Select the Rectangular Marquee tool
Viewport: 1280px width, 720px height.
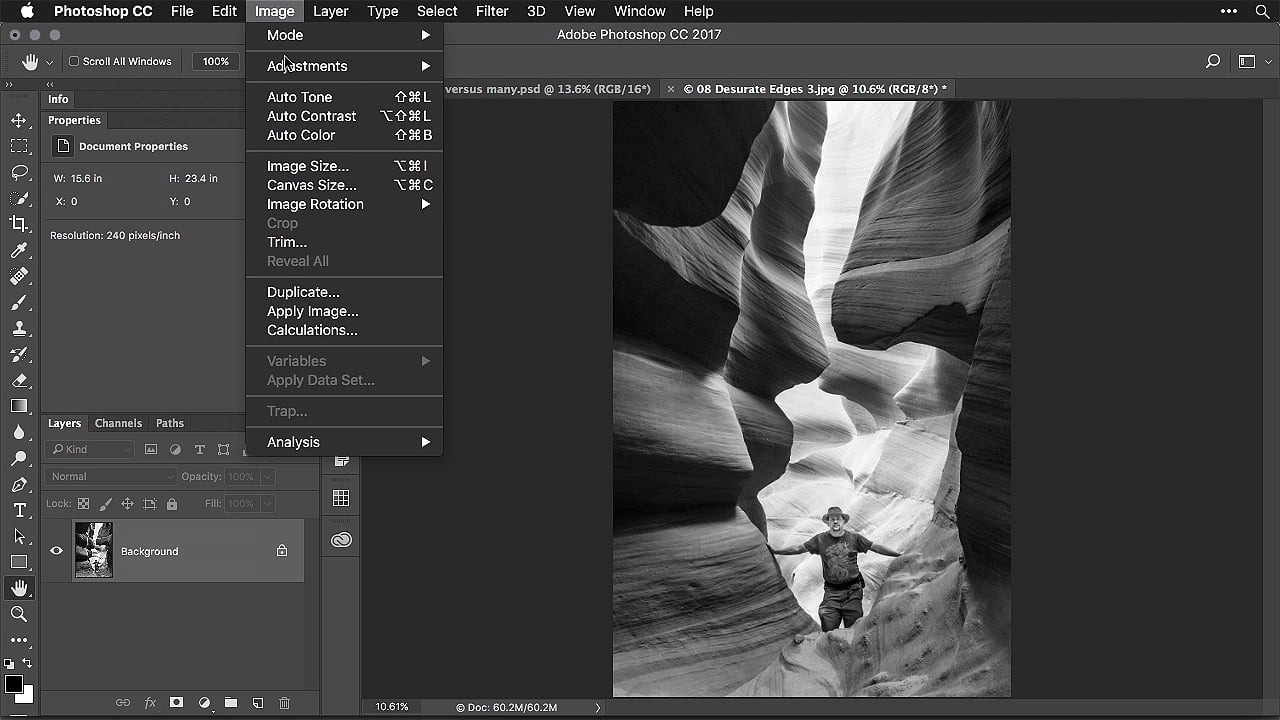pyautogui.click(x=19, y=146)
